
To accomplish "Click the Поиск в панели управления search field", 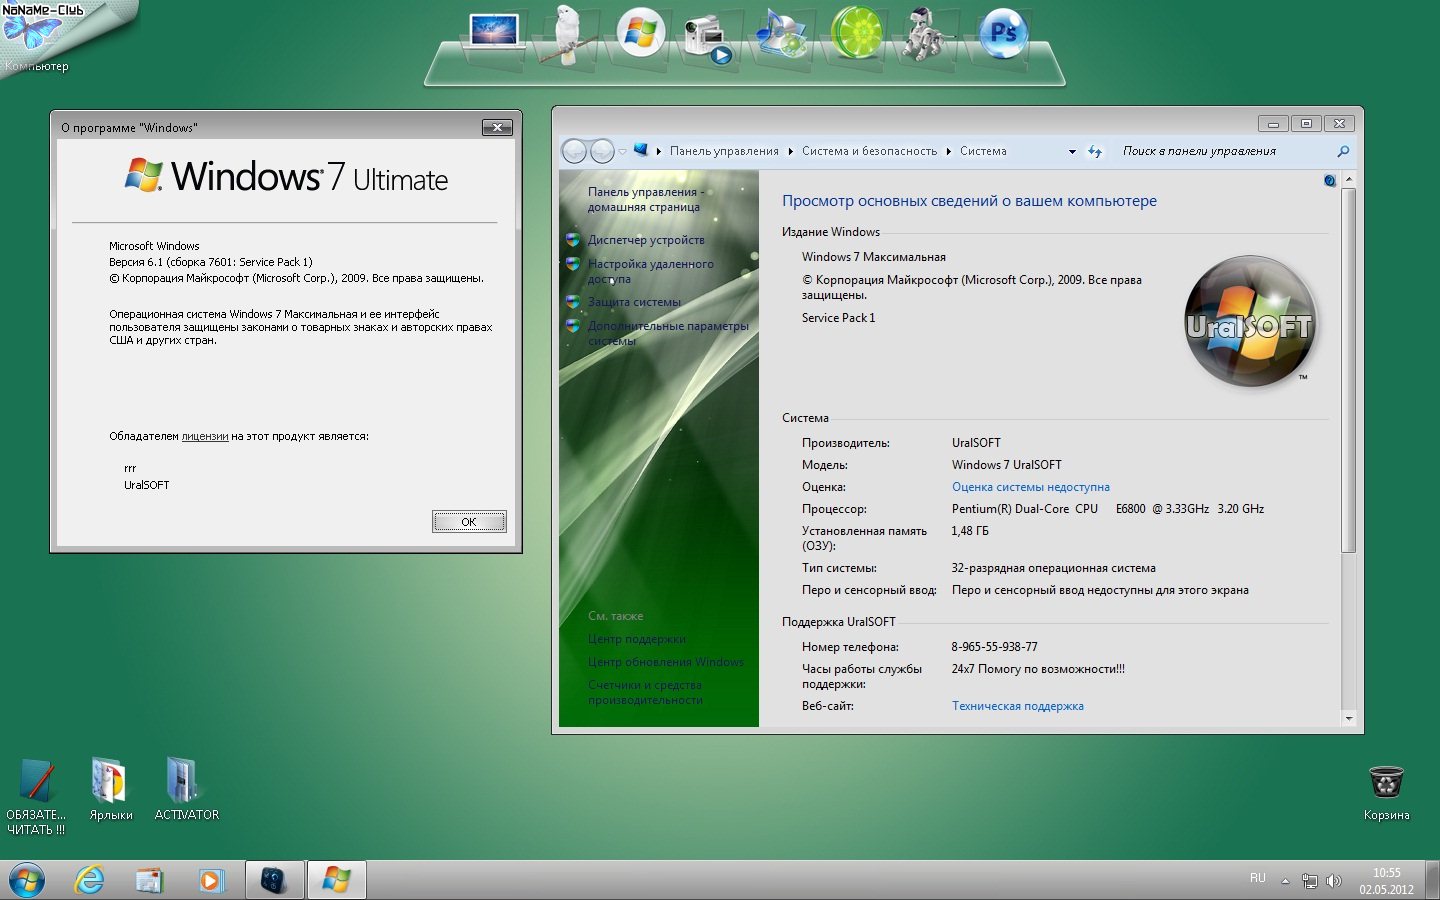I will [1225, 151].
